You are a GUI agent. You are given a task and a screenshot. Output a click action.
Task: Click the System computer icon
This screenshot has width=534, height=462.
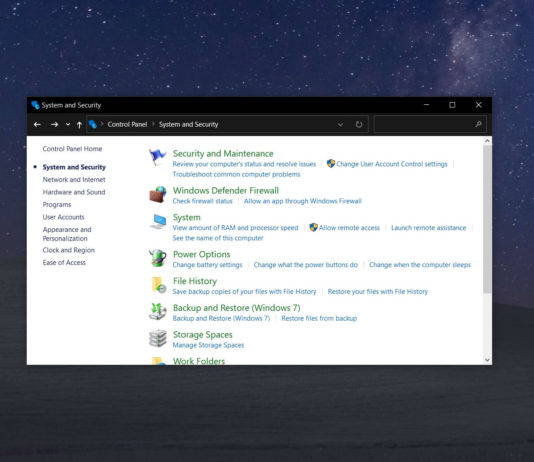pos(158,222)
